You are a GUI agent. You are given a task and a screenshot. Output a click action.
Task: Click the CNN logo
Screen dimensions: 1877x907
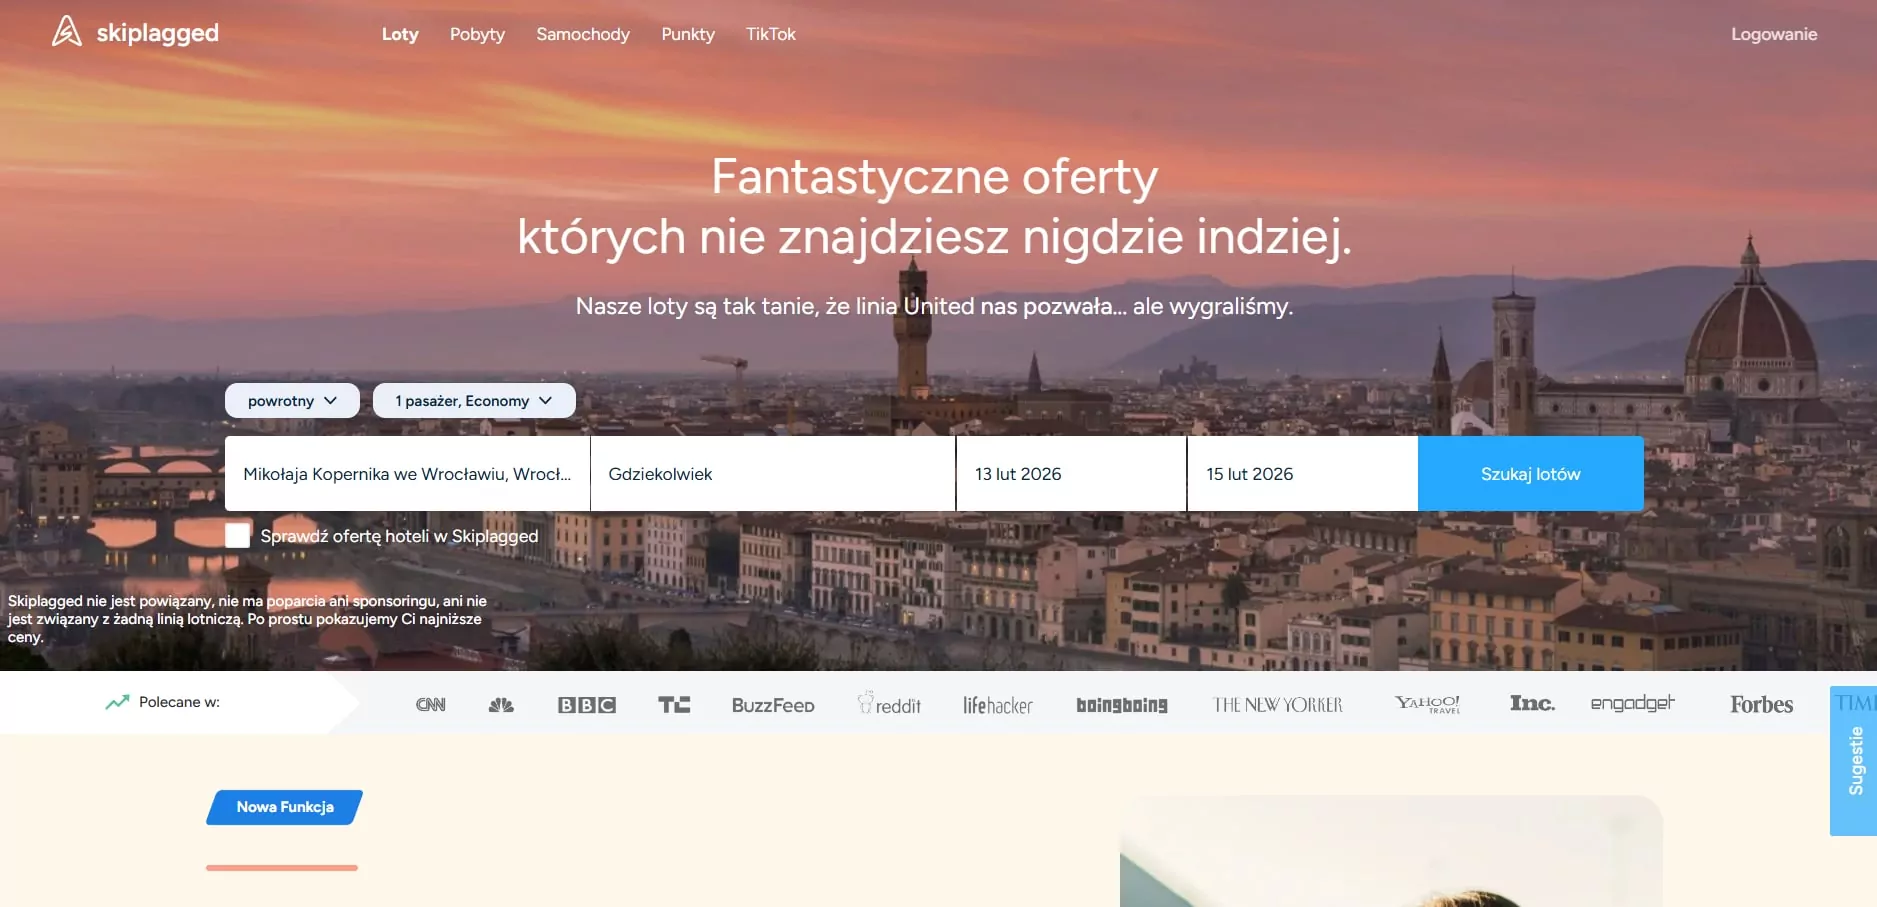click(x=430, y=705)
